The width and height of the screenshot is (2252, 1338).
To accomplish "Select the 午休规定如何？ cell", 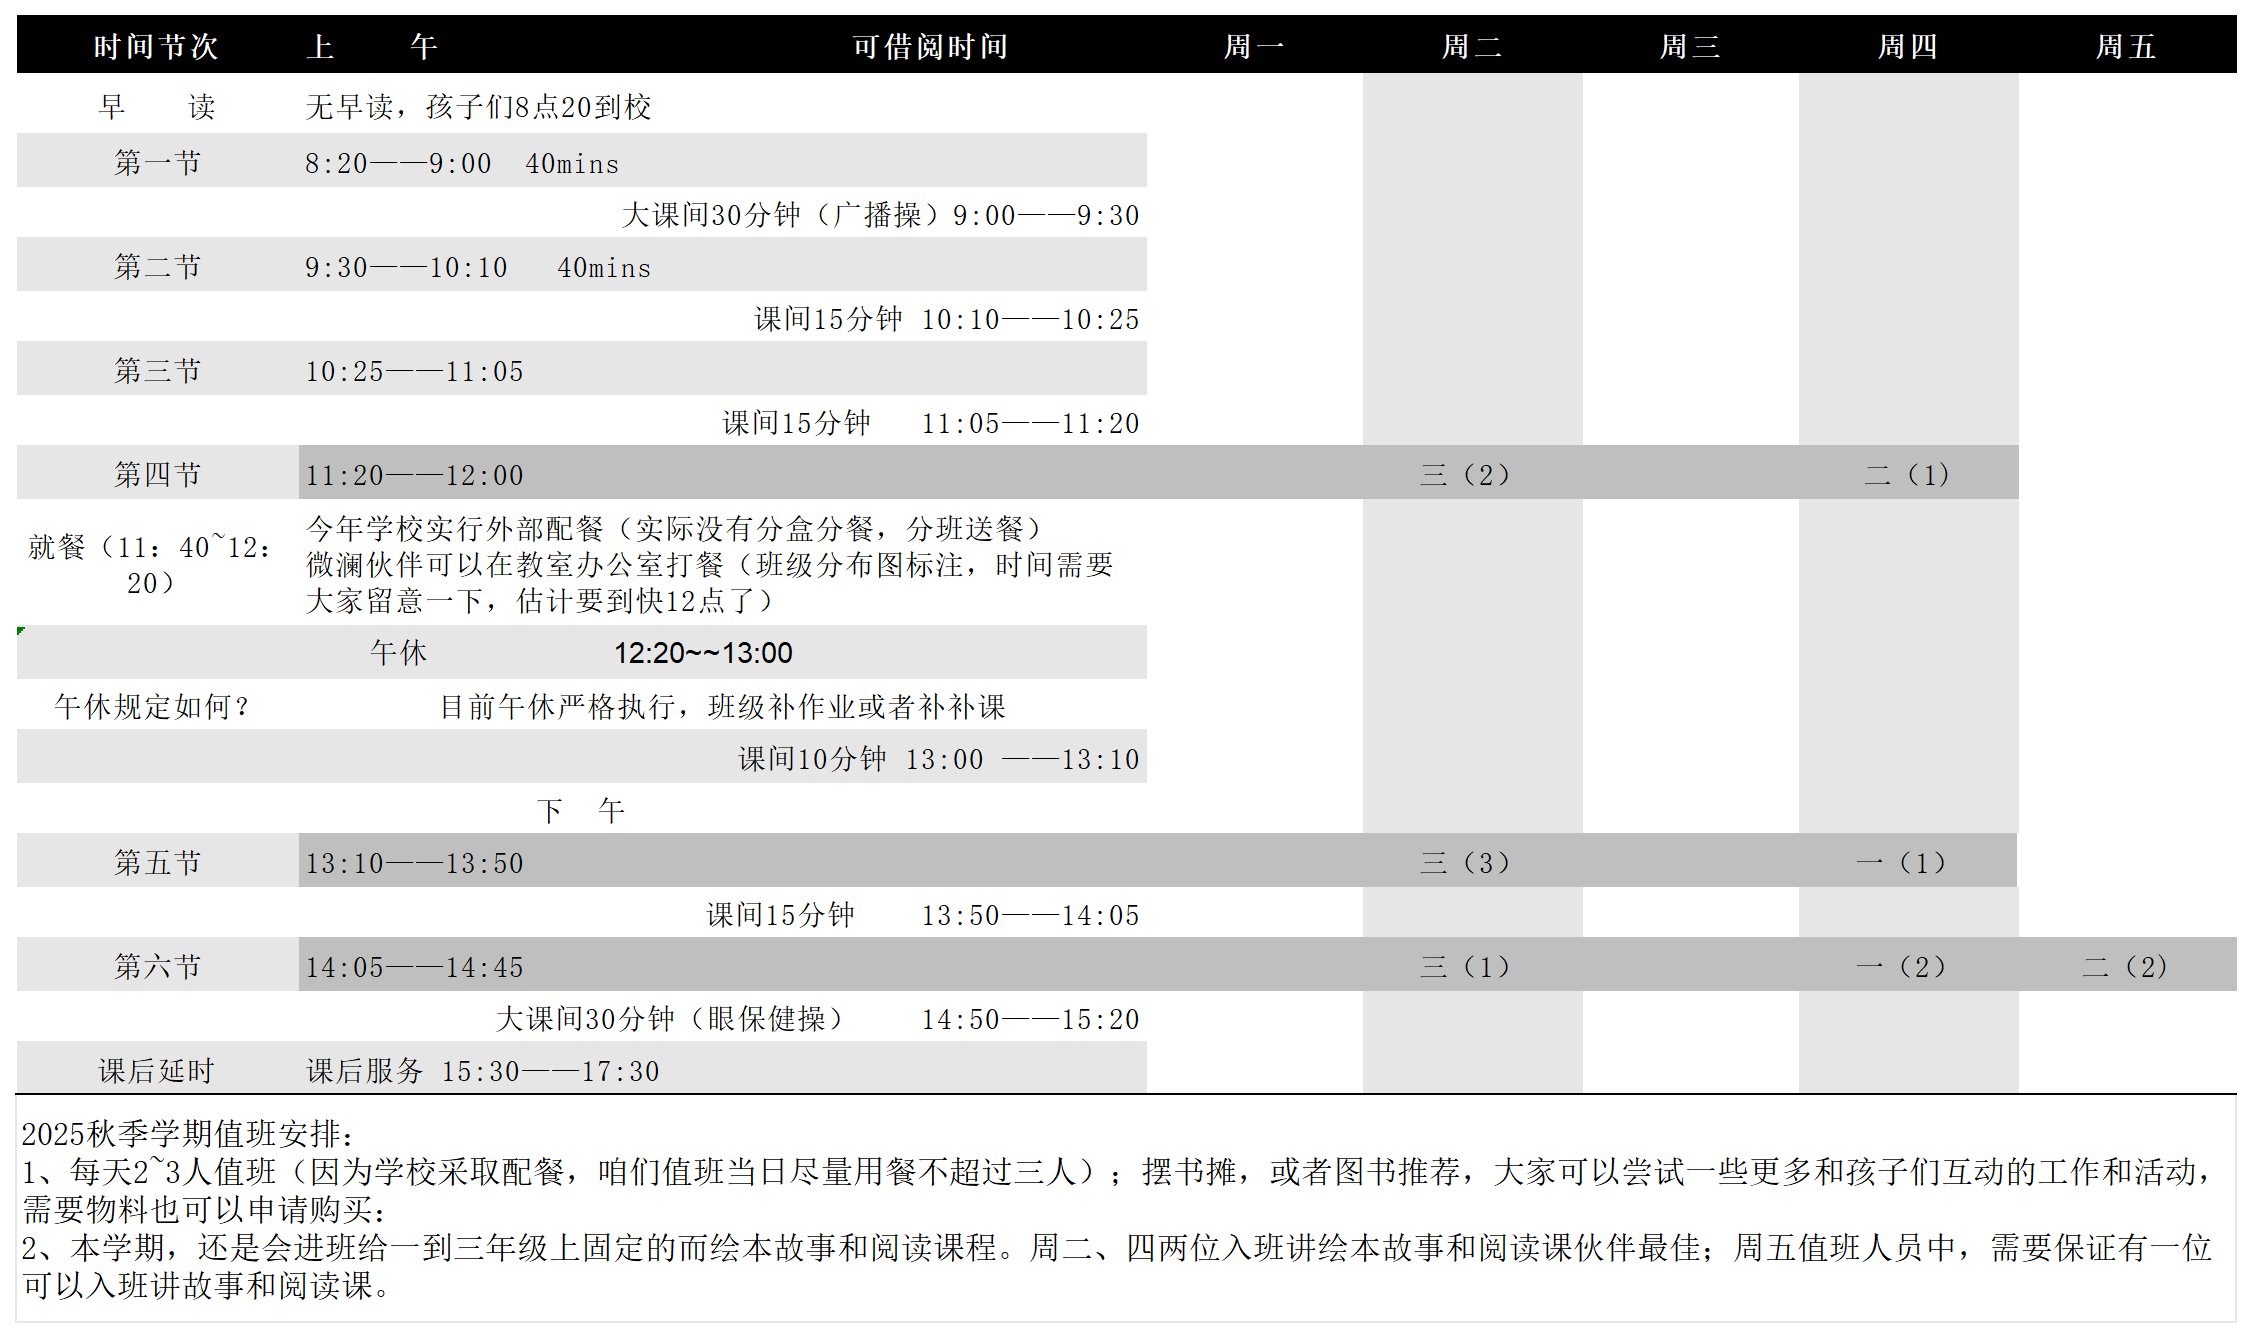I will (152, 706).
